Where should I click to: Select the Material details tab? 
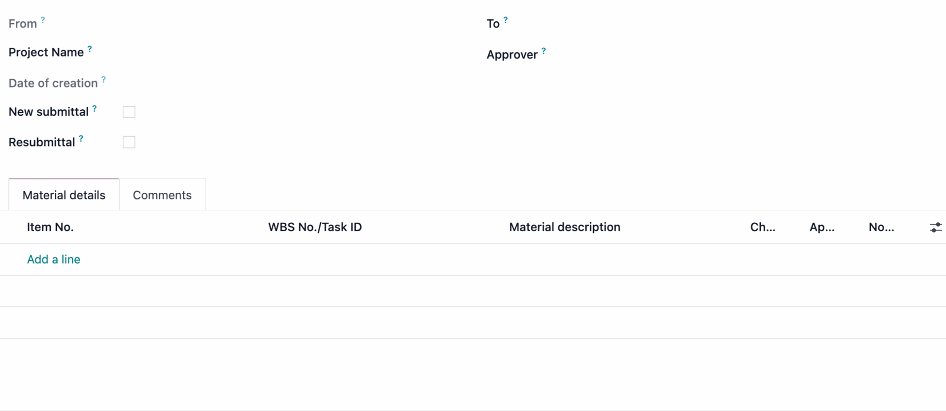[64, 195]
